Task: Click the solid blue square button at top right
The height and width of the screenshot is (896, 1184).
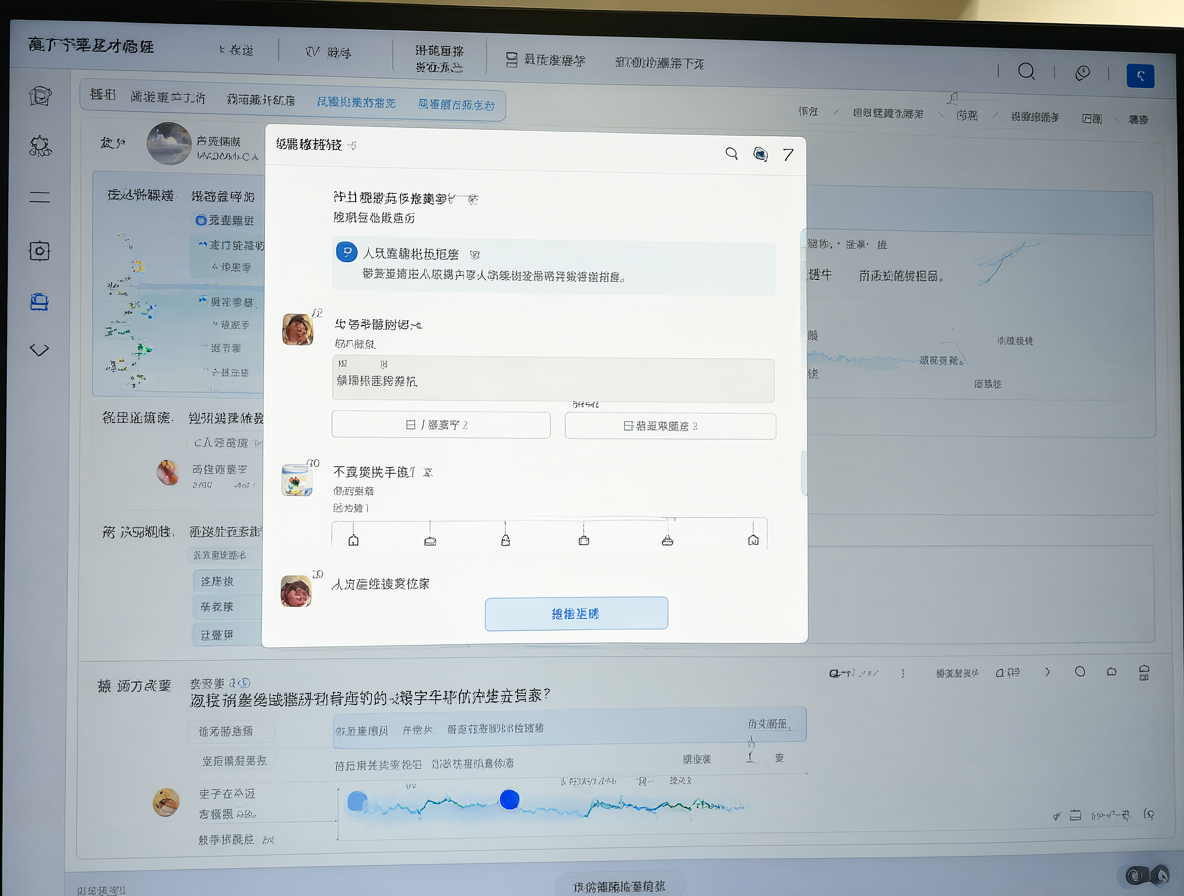Action: click(1140, 75)
